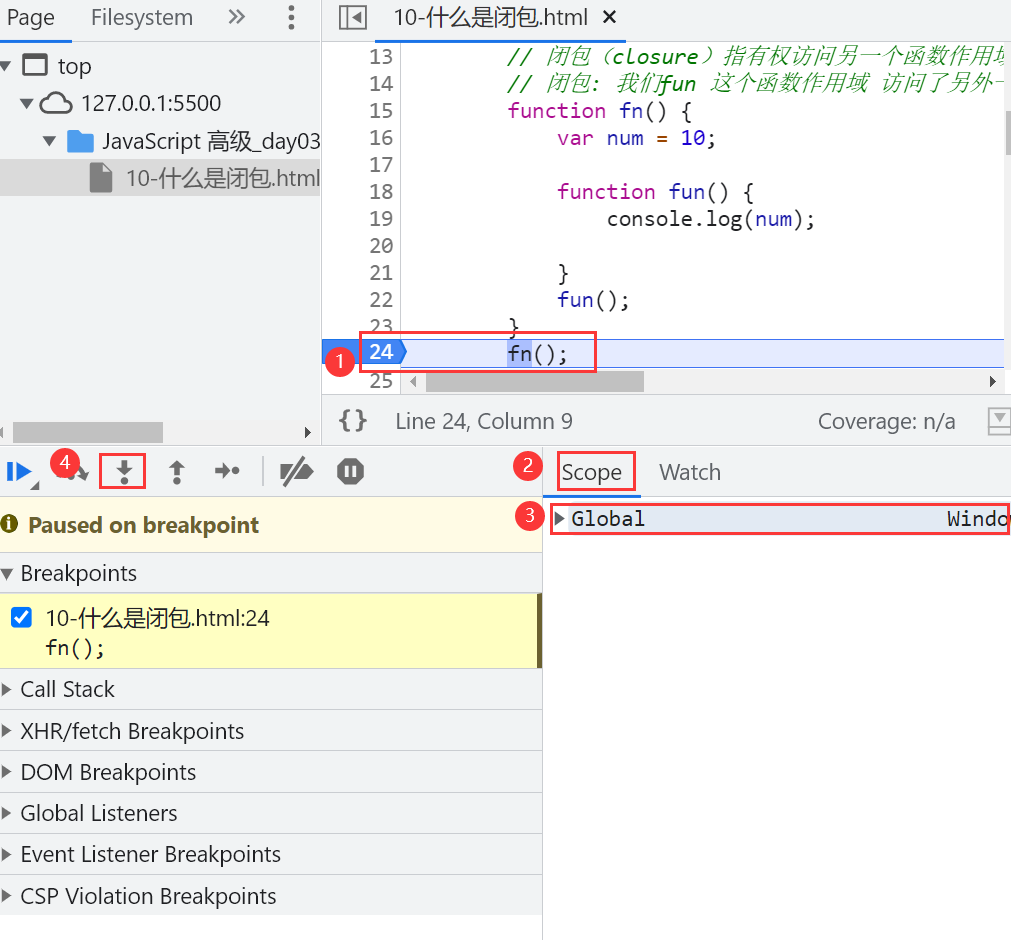This screenshot has height=940, width=1011.
Task: Click the code editor horizontal scrollbar
Action: [x=535, y=382]
